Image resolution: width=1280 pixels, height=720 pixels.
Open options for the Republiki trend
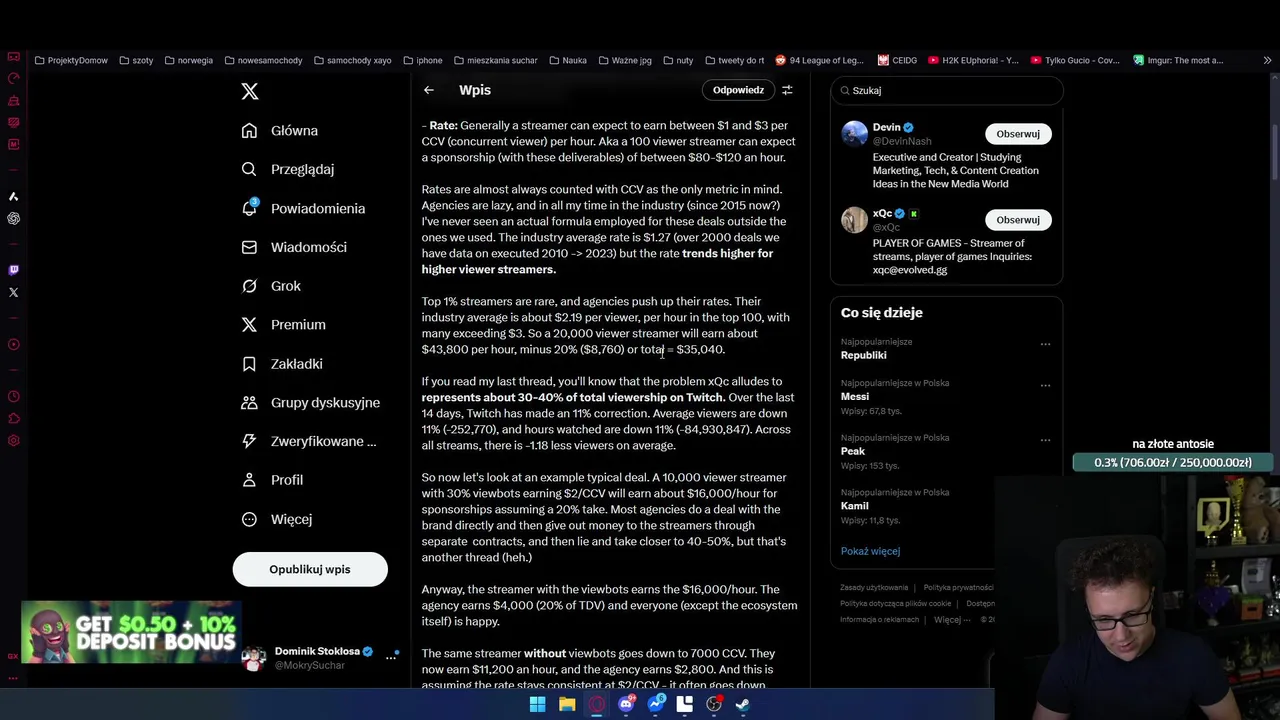[x=1045, y=344]
